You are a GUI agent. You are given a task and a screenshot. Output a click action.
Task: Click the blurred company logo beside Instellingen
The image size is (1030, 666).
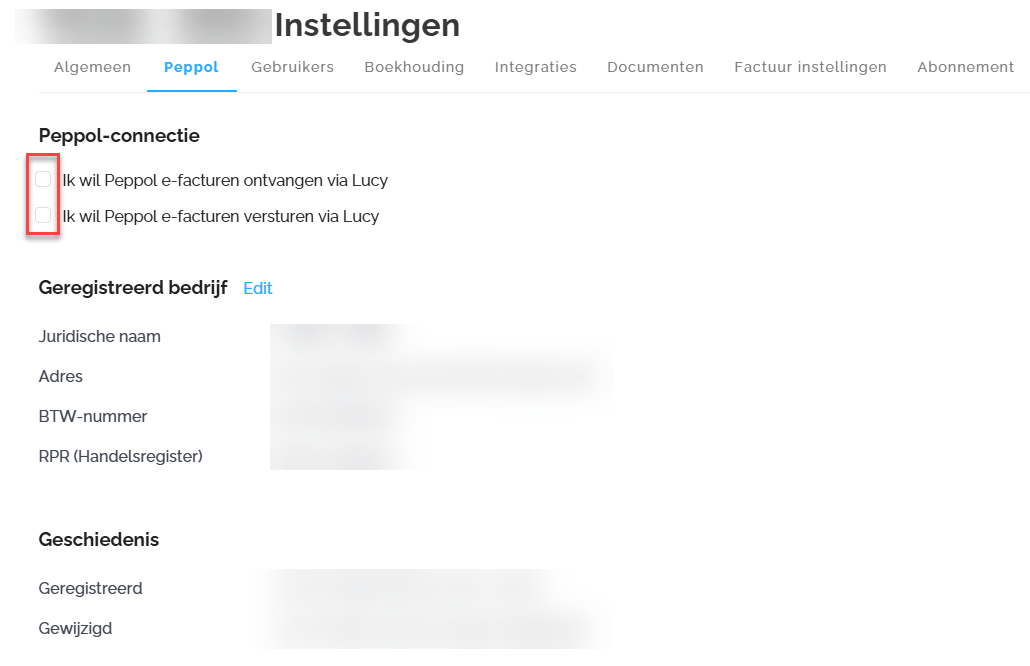[143, 26]
